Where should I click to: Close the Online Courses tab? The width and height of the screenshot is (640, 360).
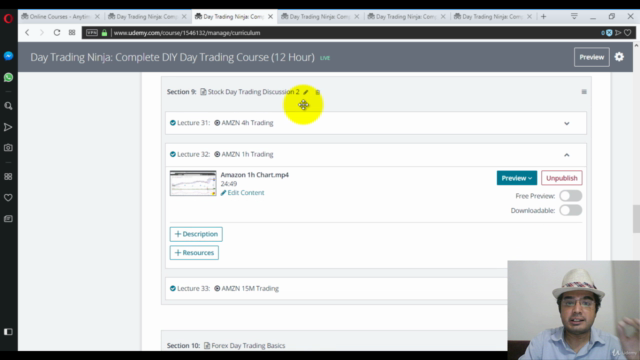(x=97, y=16)
